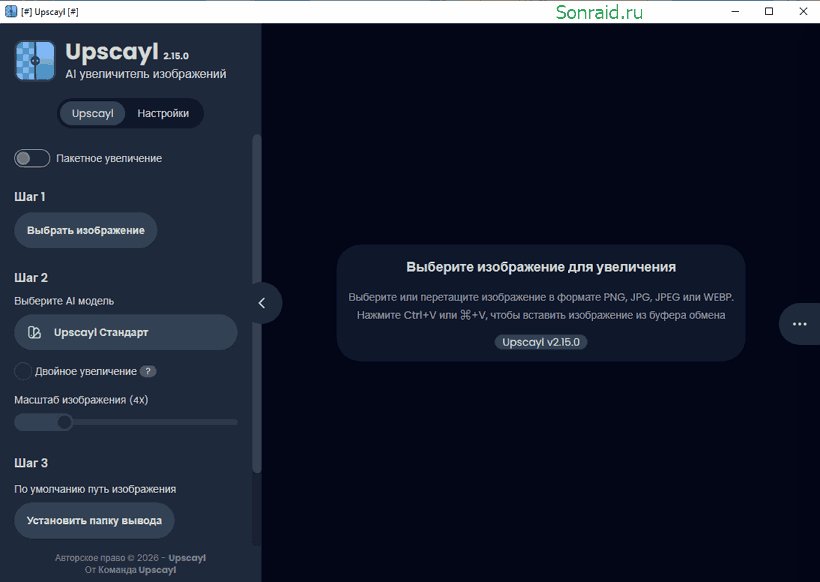This screenshot has width=820, height=582.
Task: Click Выбрать изображение button
Action: pos(86,230)
